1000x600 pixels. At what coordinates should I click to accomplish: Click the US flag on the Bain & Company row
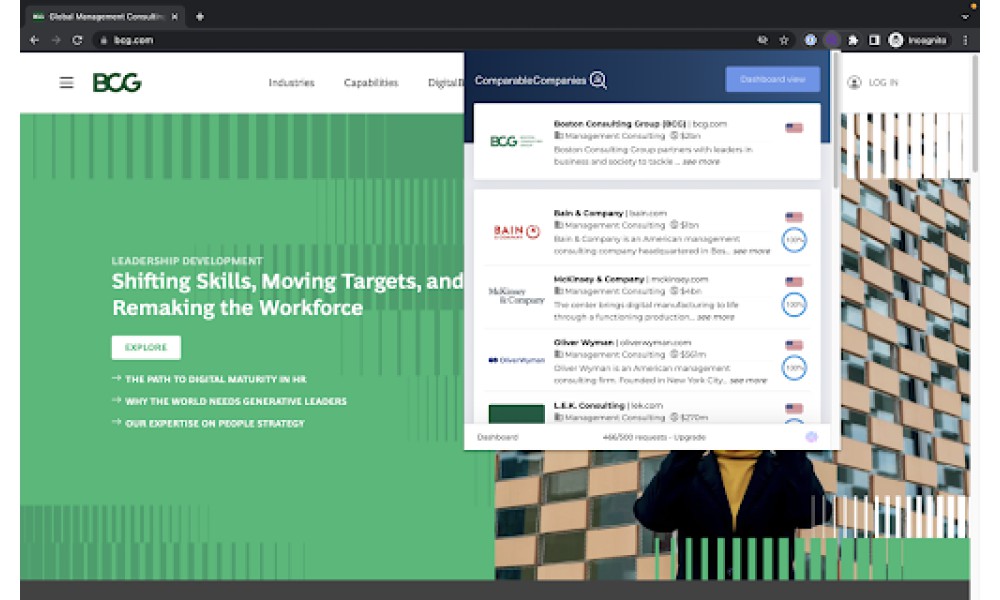794,217
